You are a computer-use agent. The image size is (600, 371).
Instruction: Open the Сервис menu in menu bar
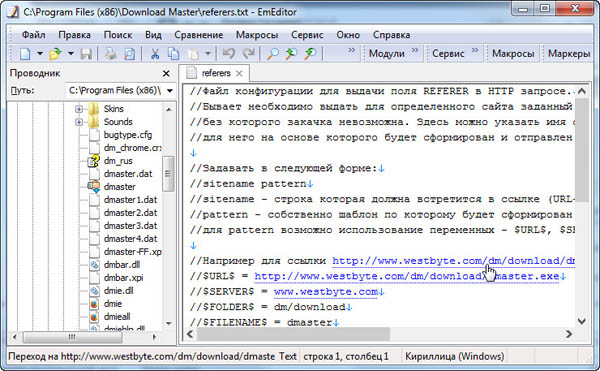click(x=307, y=35)
